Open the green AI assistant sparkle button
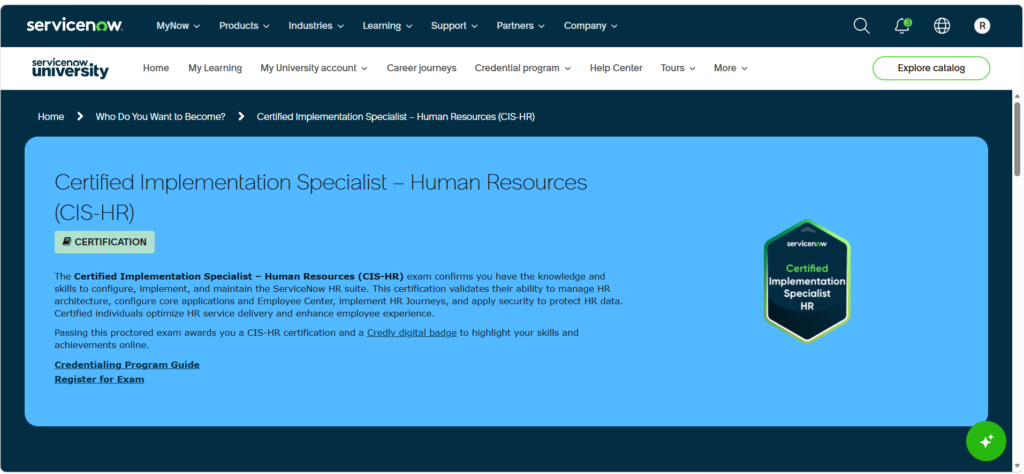The image size is (1024, 474). point(986,441)
